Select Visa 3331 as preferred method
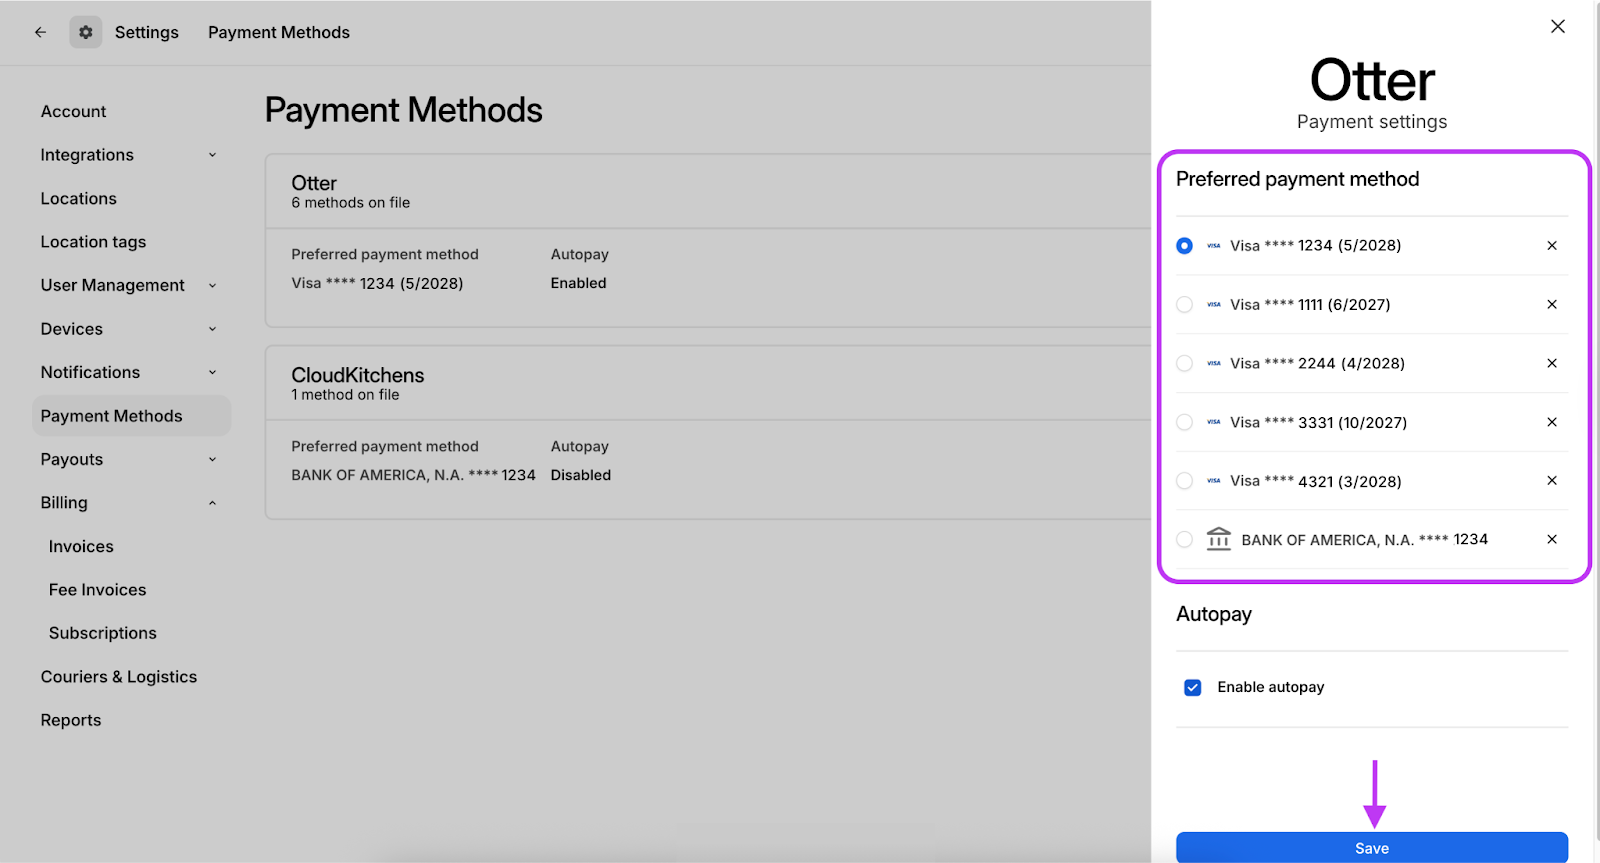The image size is (1600, 863). [1184, 422]
